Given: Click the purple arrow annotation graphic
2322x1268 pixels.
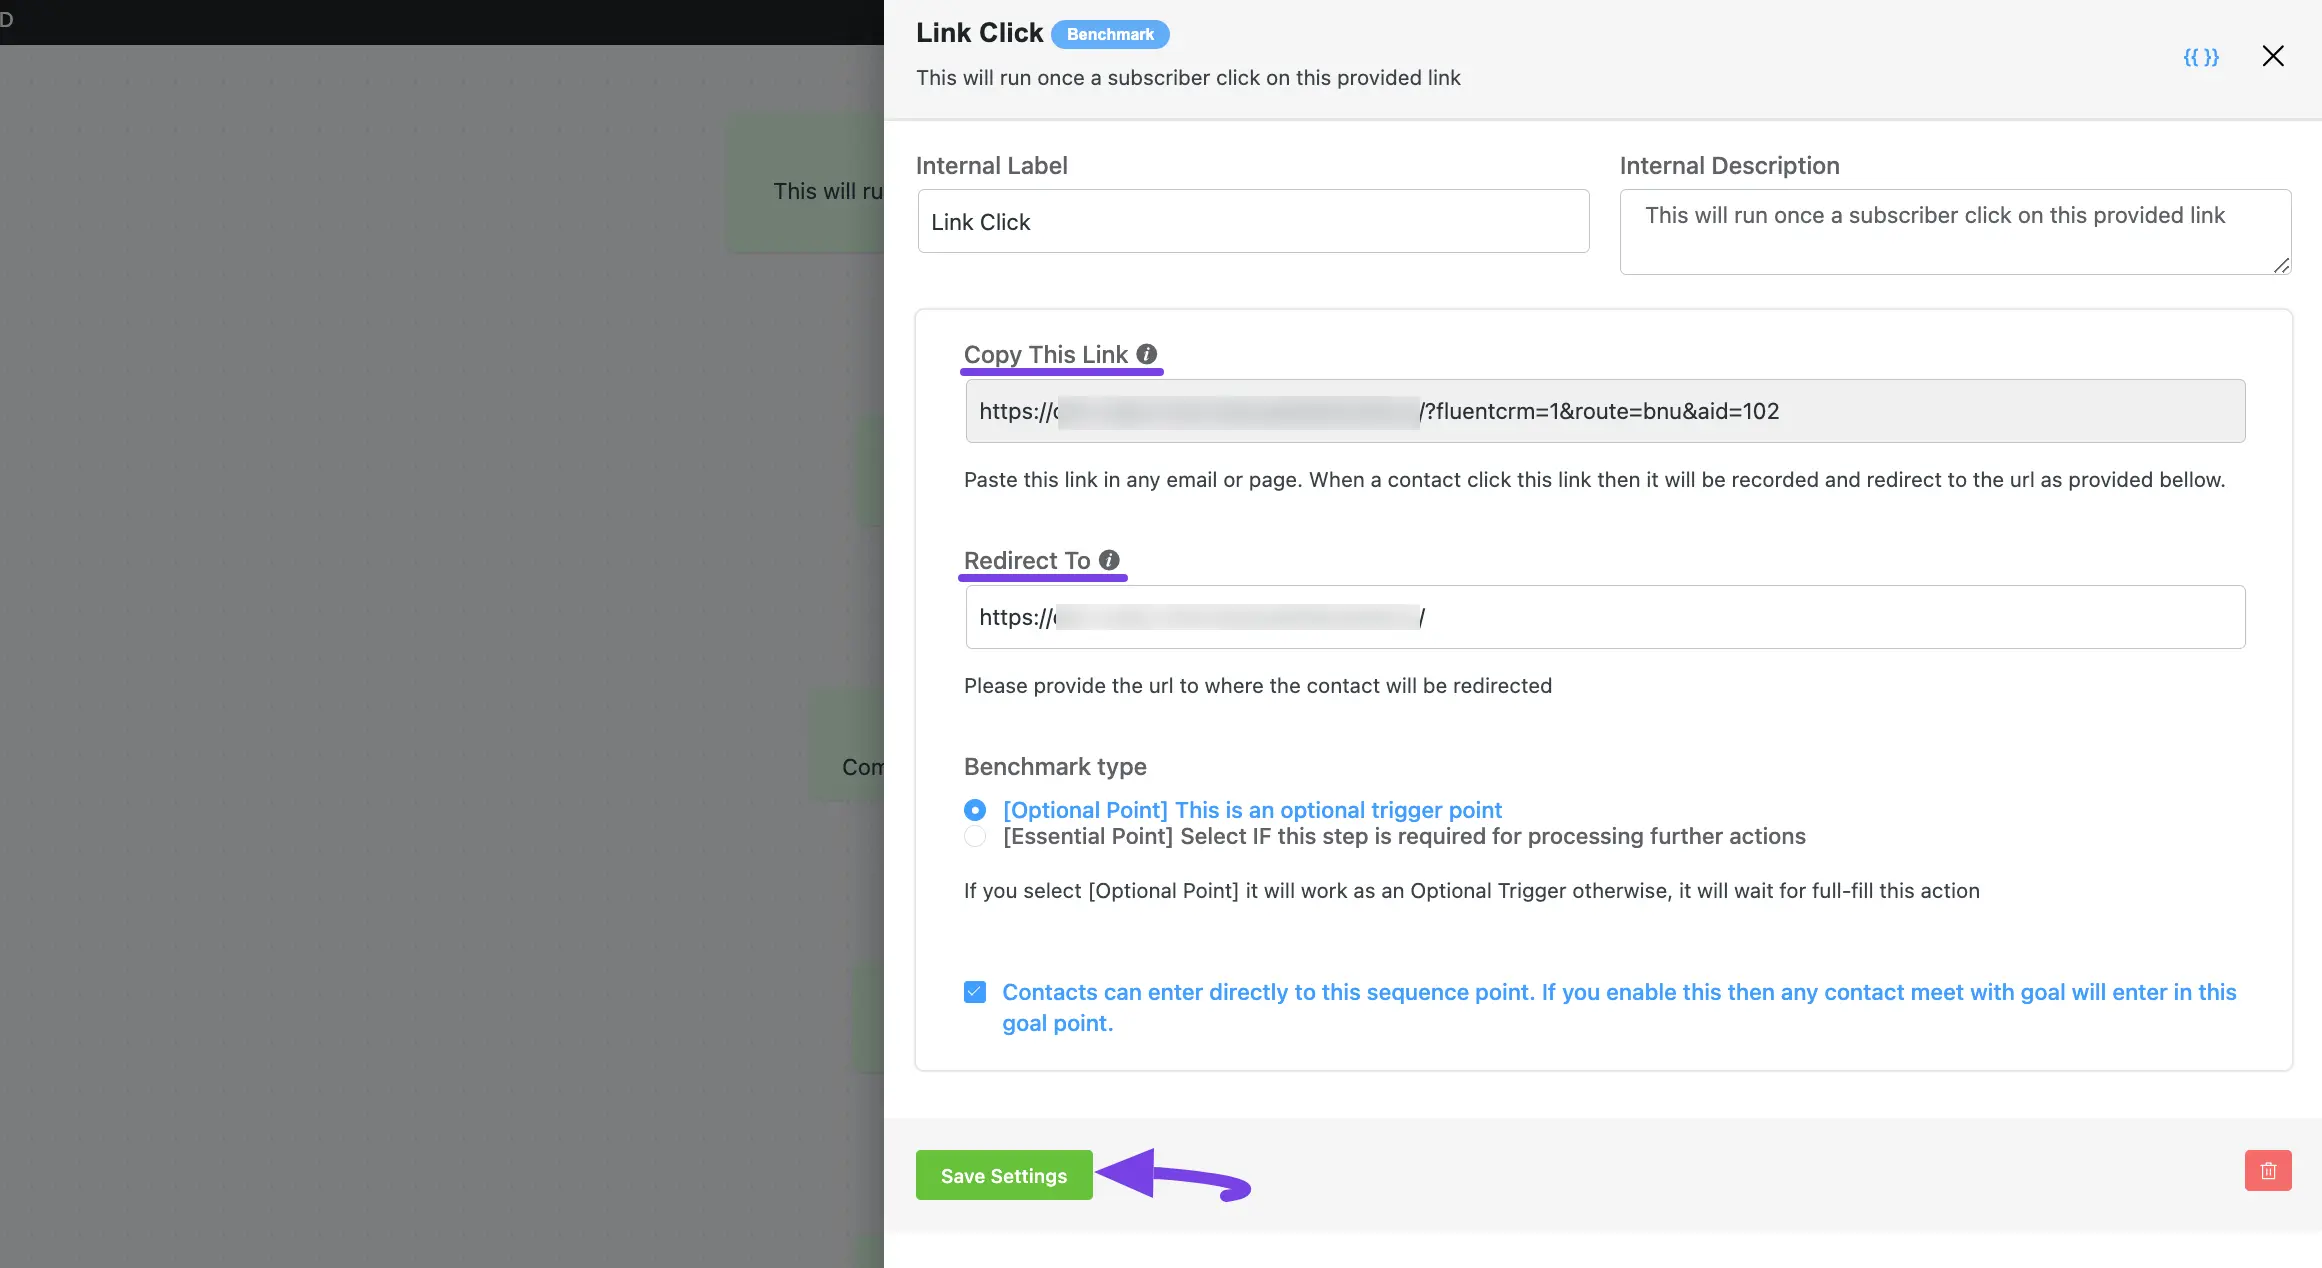Looking at the screenshot, I should pos(1173,1176).
